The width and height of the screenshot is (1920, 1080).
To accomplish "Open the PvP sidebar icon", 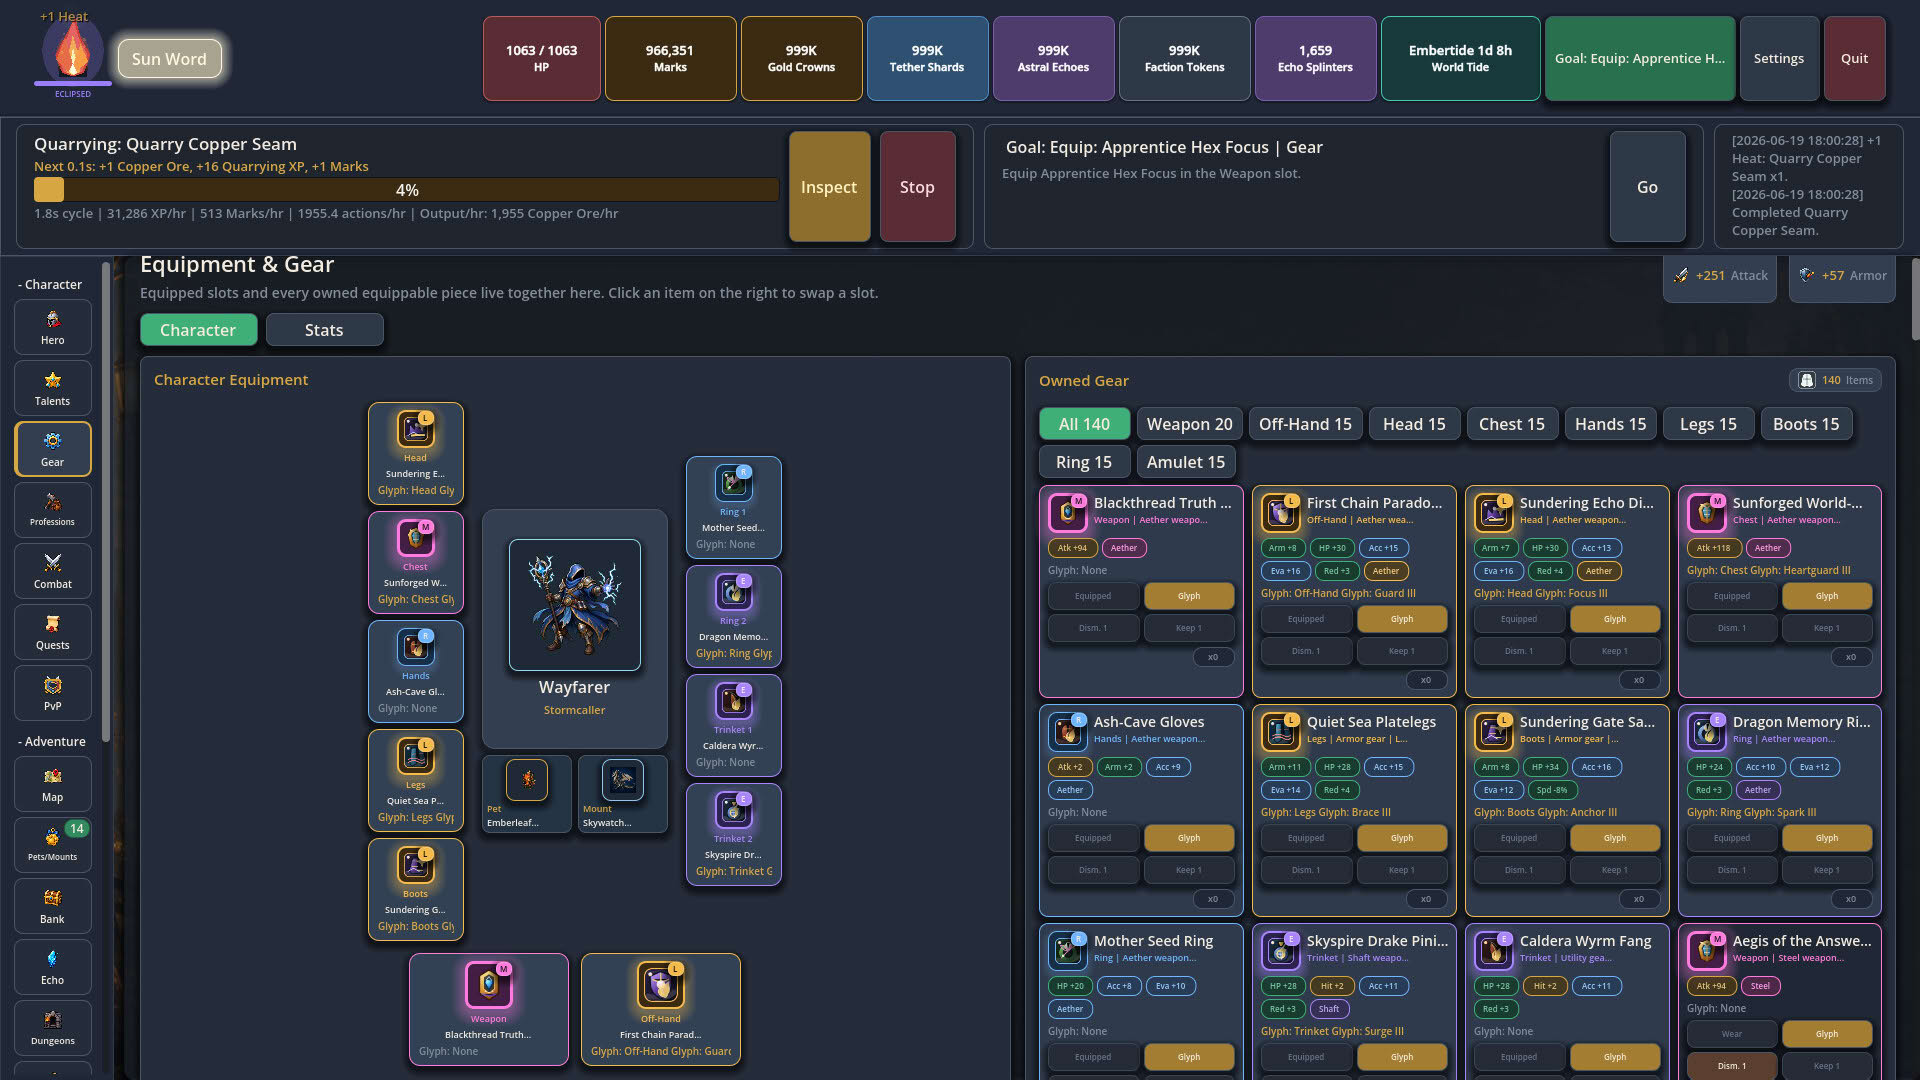I will [53, 693].
